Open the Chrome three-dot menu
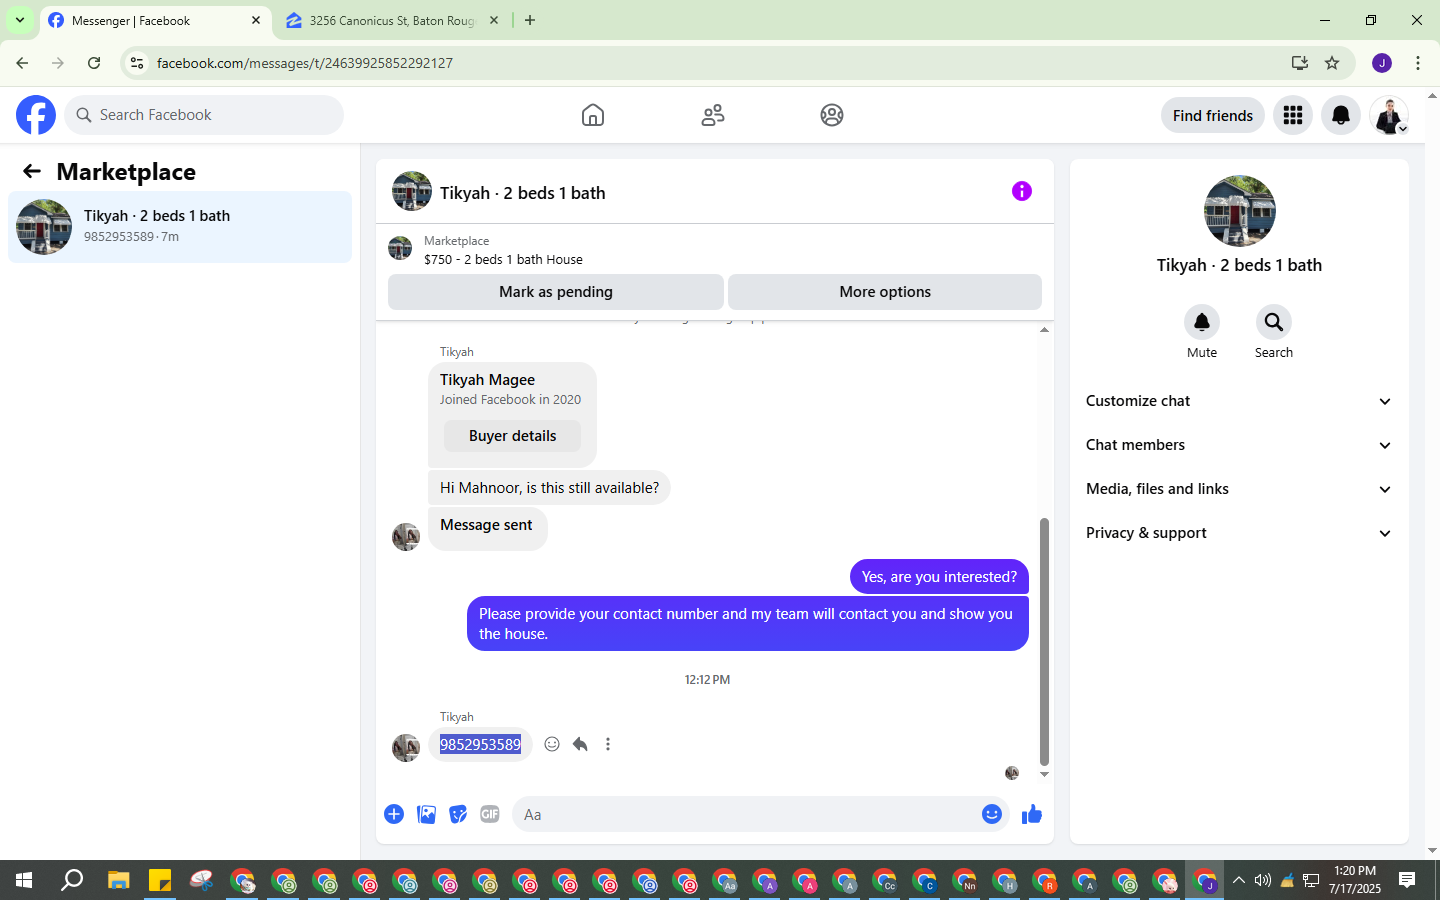The image size is (1440, 900). pos(1418,63)
